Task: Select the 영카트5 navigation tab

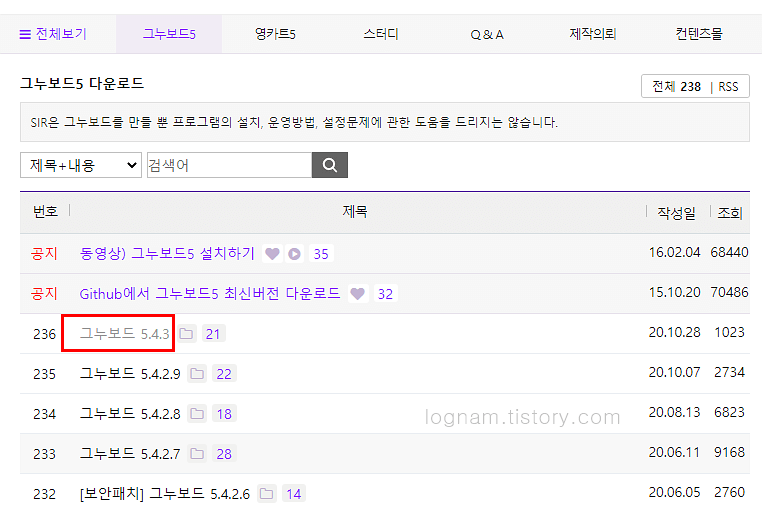Action: tap(275, 34)
